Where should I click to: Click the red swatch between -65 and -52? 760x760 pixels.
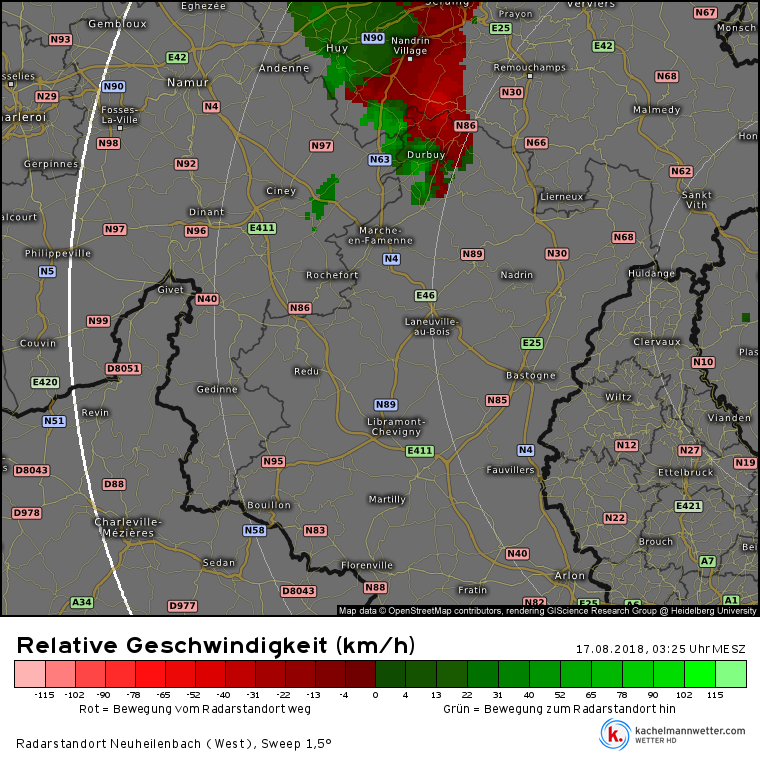180,674
